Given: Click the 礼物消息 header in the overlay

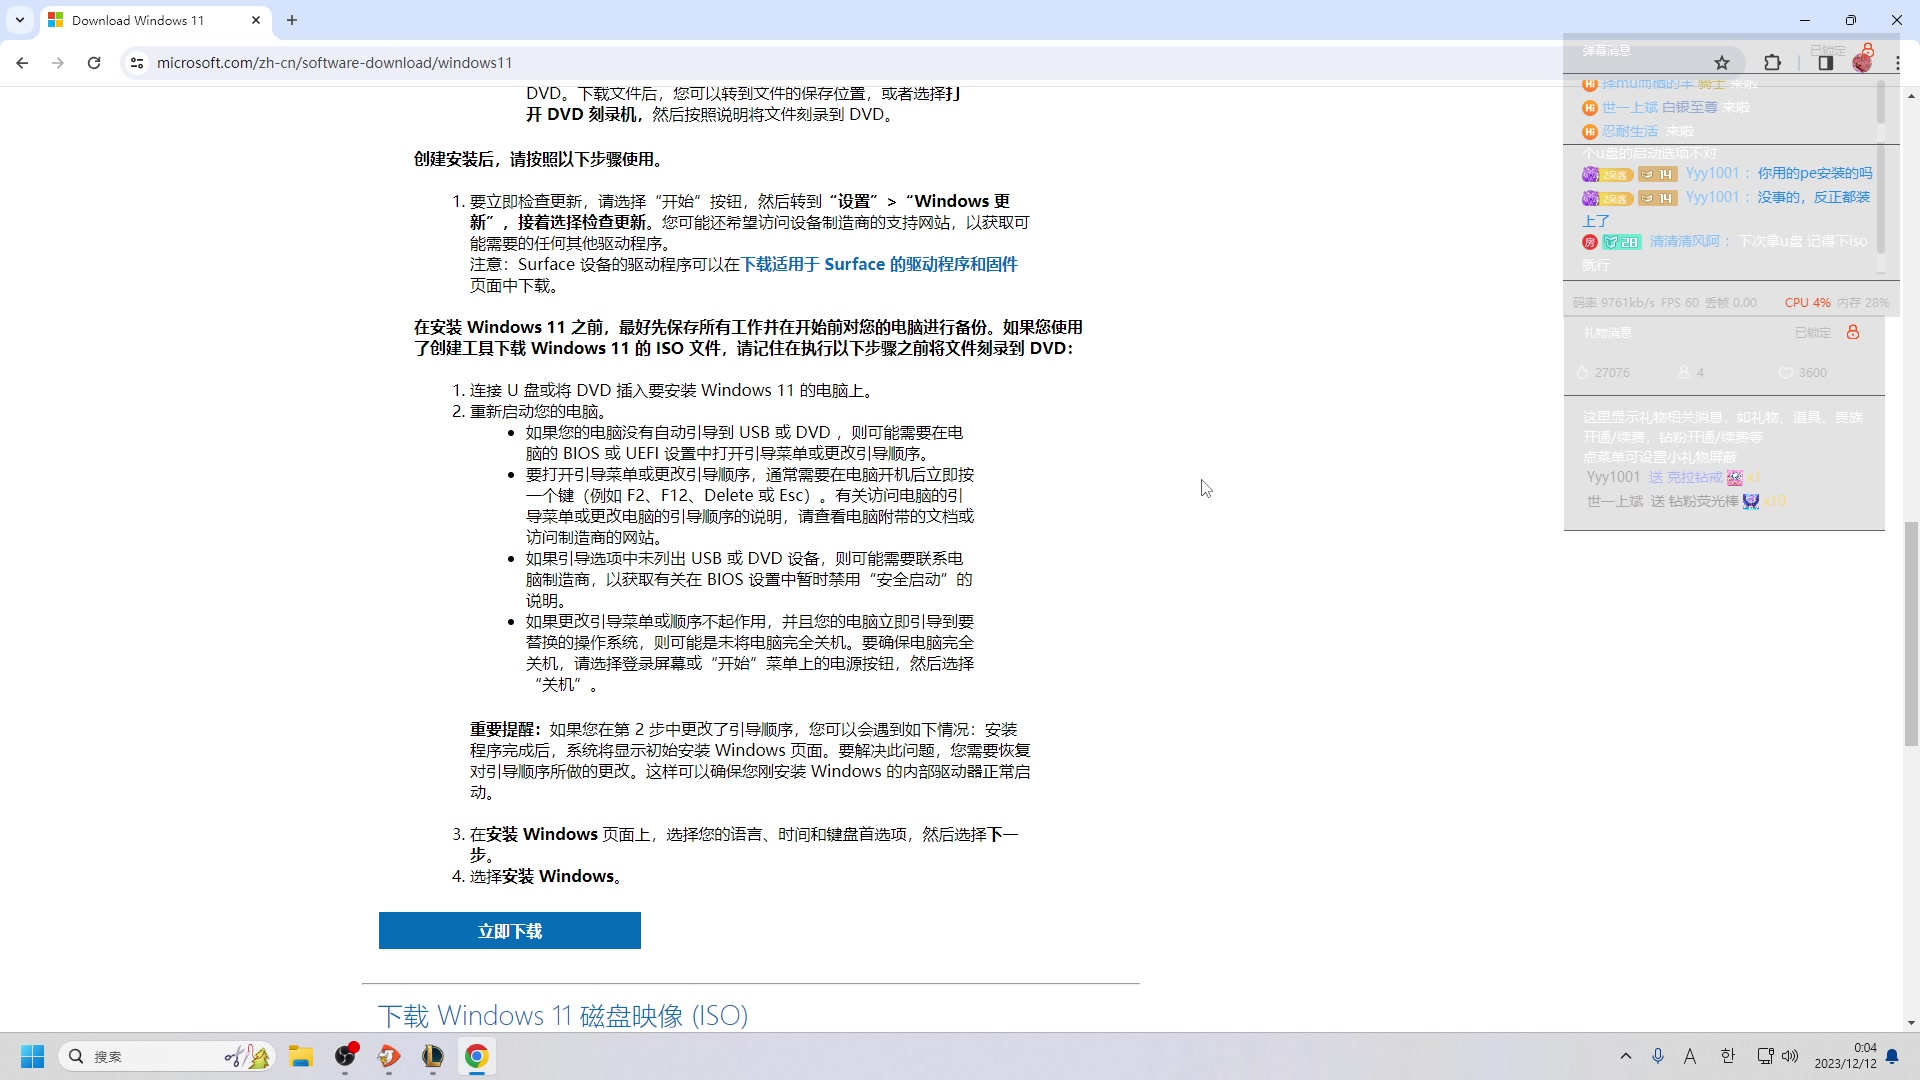Looking at the screenshot, I should 1607,333.
